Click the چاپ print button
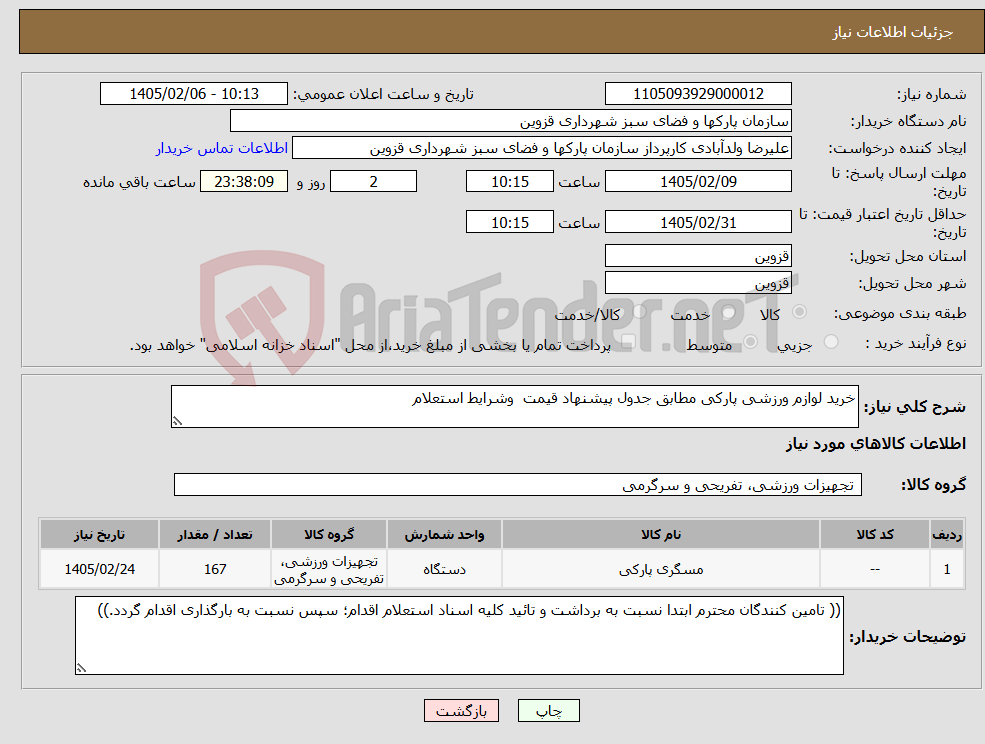Viewport: 985px width, 744px height. coord(548,711)
